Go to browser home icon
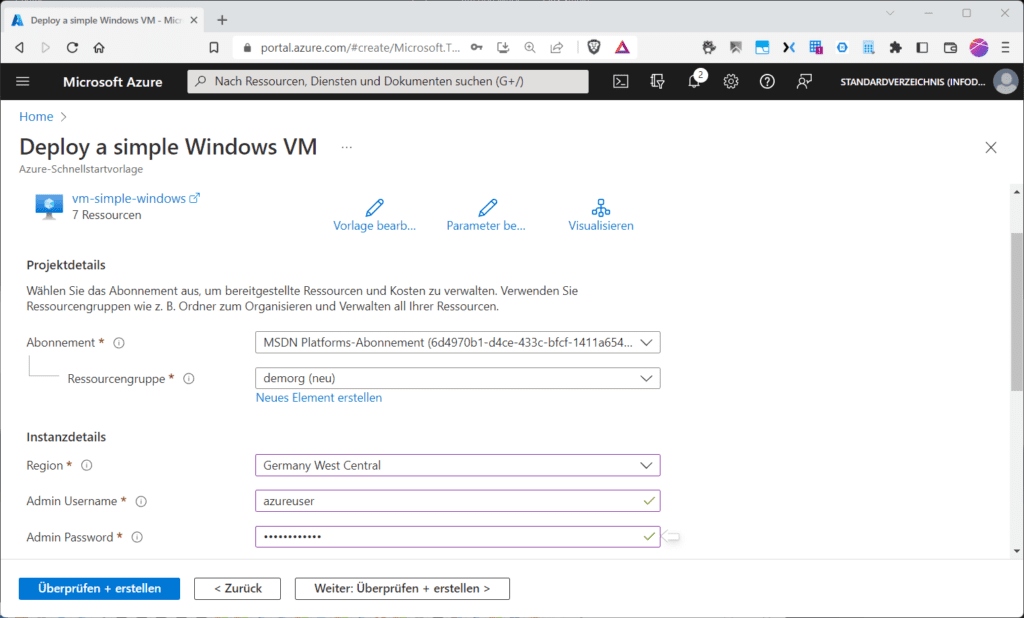This screenshot has height=618, width=1024. pyautogui.click(x=99, y=48)
